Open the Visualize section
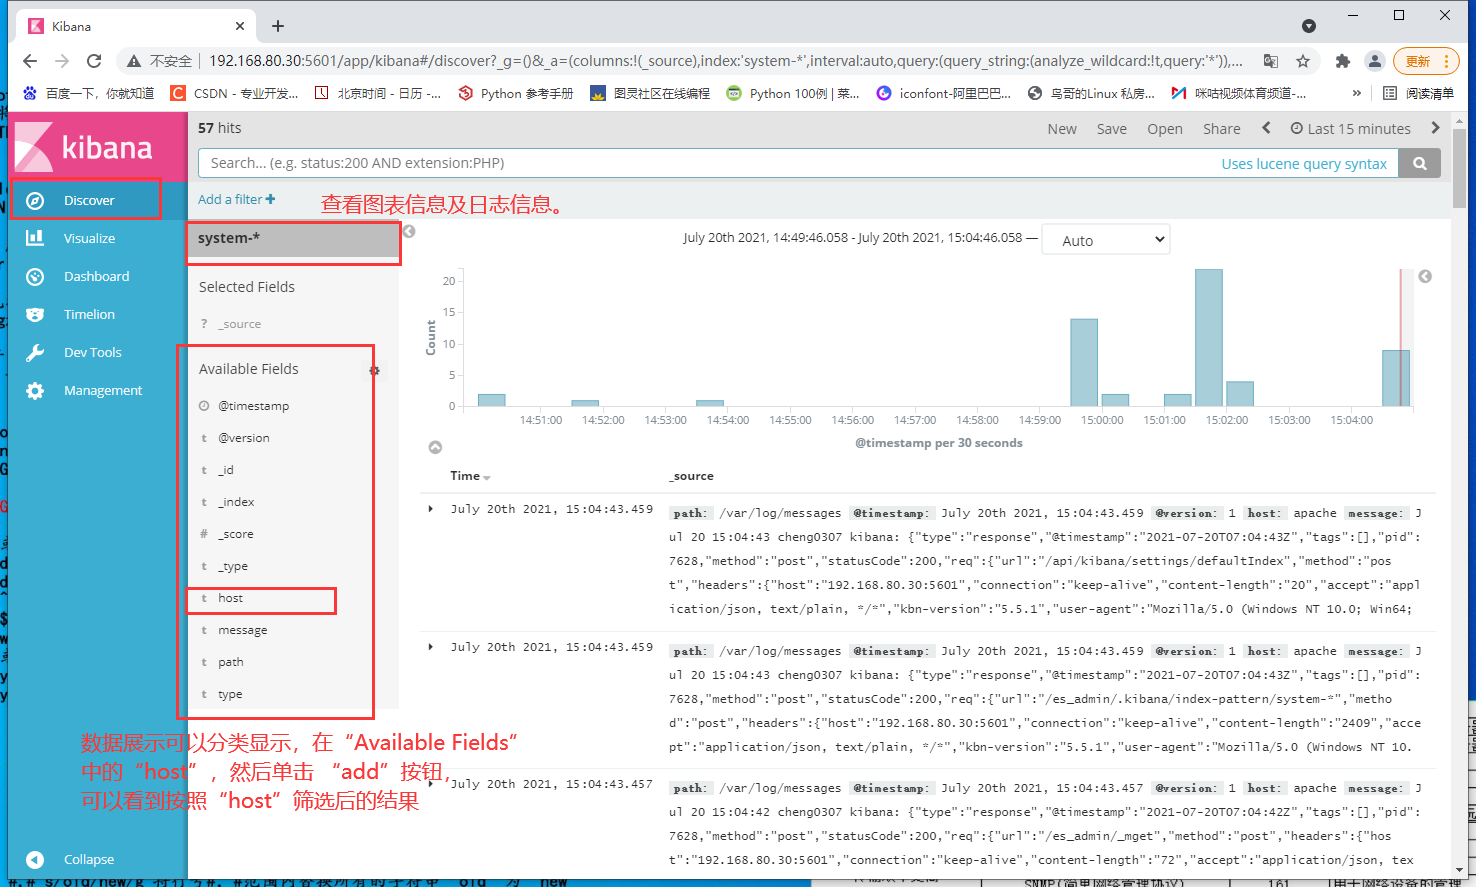The height and width of the screenshot is (887, 1476). coord(89,238)
